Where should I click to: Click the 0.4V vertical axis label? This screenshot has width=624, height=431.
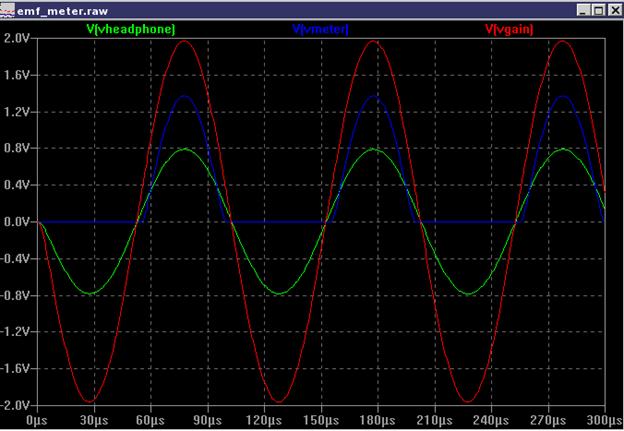(x=17, y=185)
